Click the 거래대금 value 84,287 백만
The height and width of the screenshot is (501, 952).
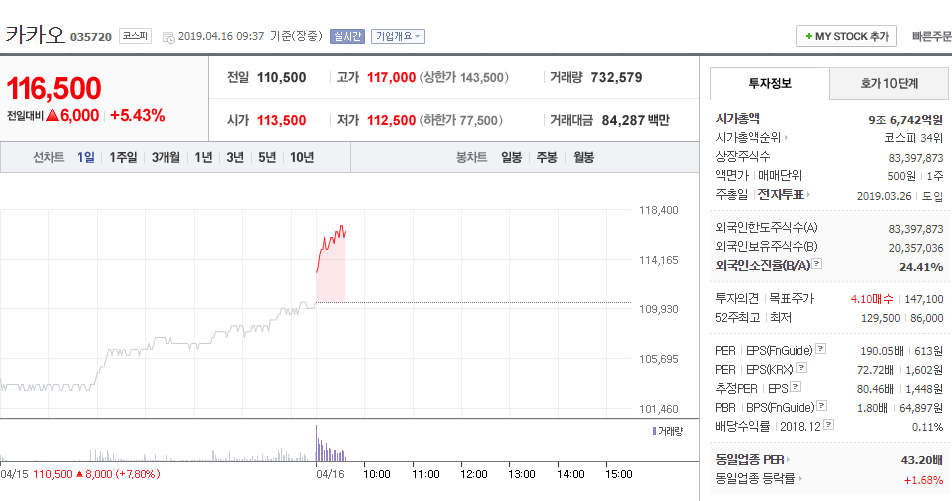[x=636, y=121]
